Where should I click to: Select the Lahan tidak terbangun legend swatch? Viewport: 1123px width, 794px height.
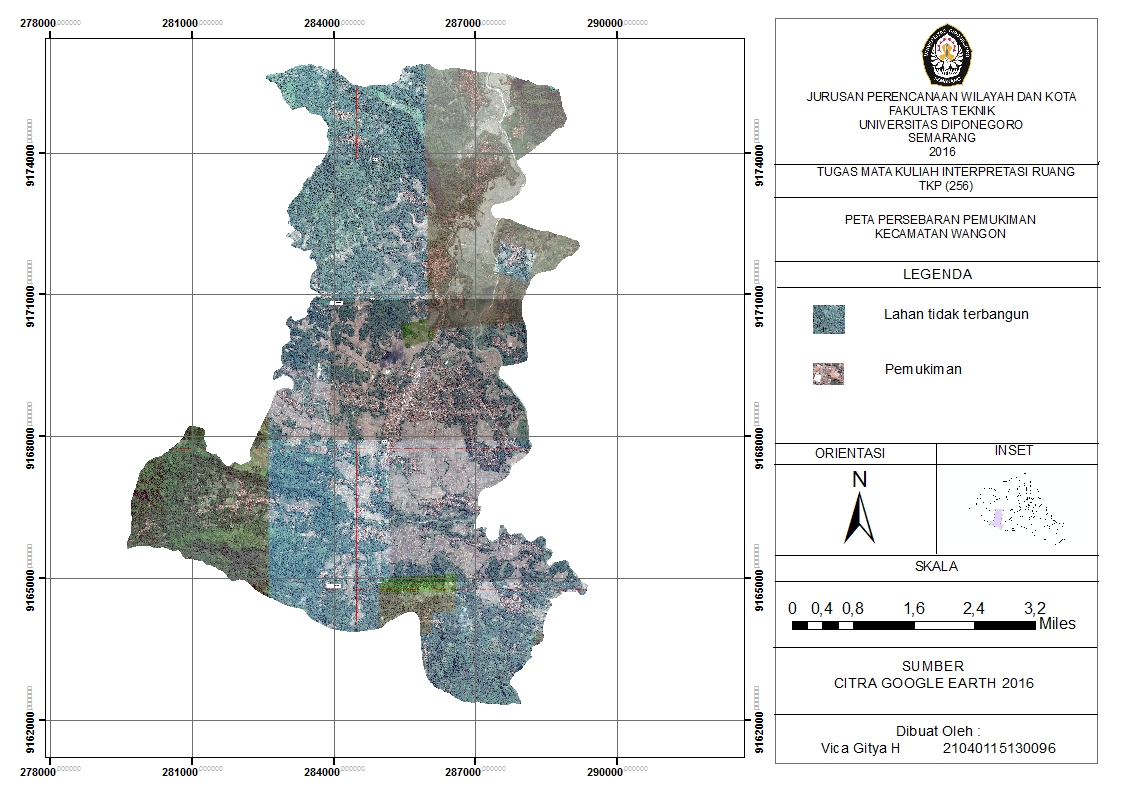829,319
